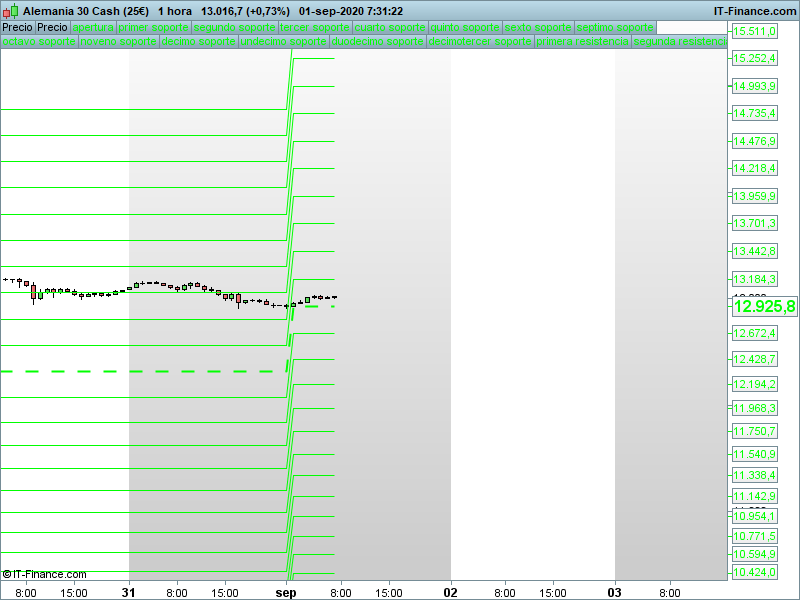Viewport: 800px width, 600px height.
Task: Click the 14.735,4 price level label
Action: click(x=755, y=113)
